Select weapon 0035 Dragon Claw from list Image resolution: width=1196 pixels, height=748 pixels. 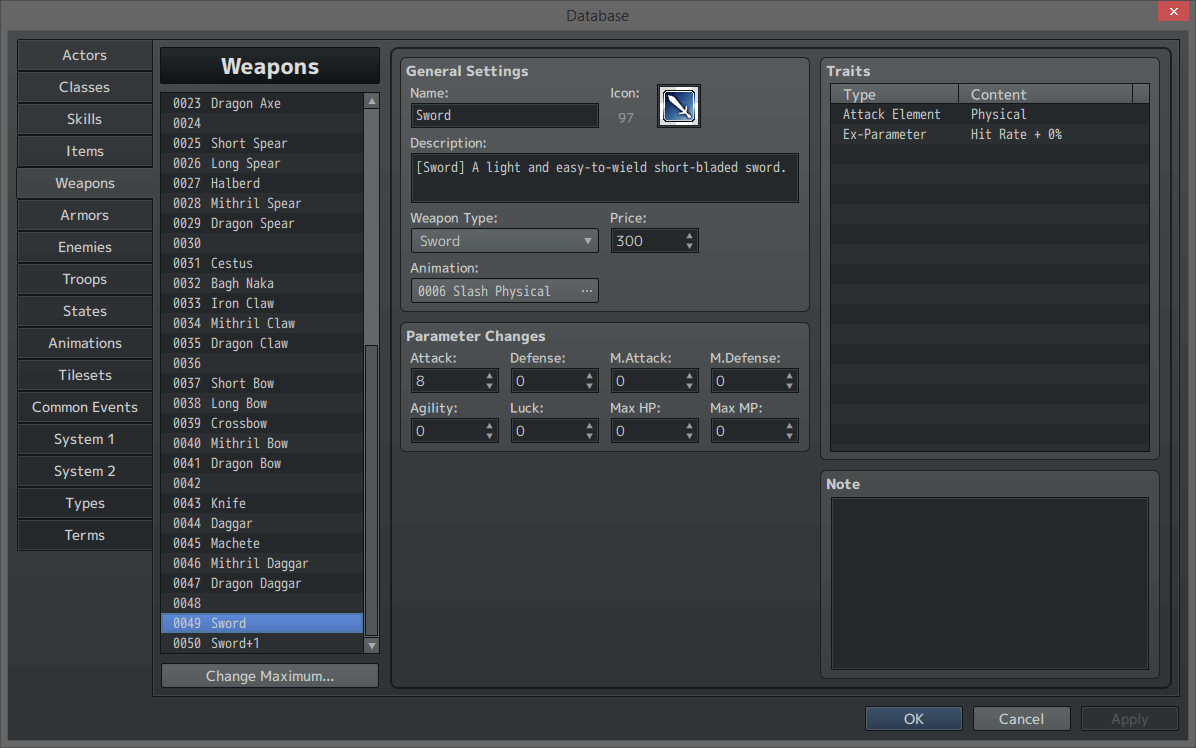(x=260, y=343)
